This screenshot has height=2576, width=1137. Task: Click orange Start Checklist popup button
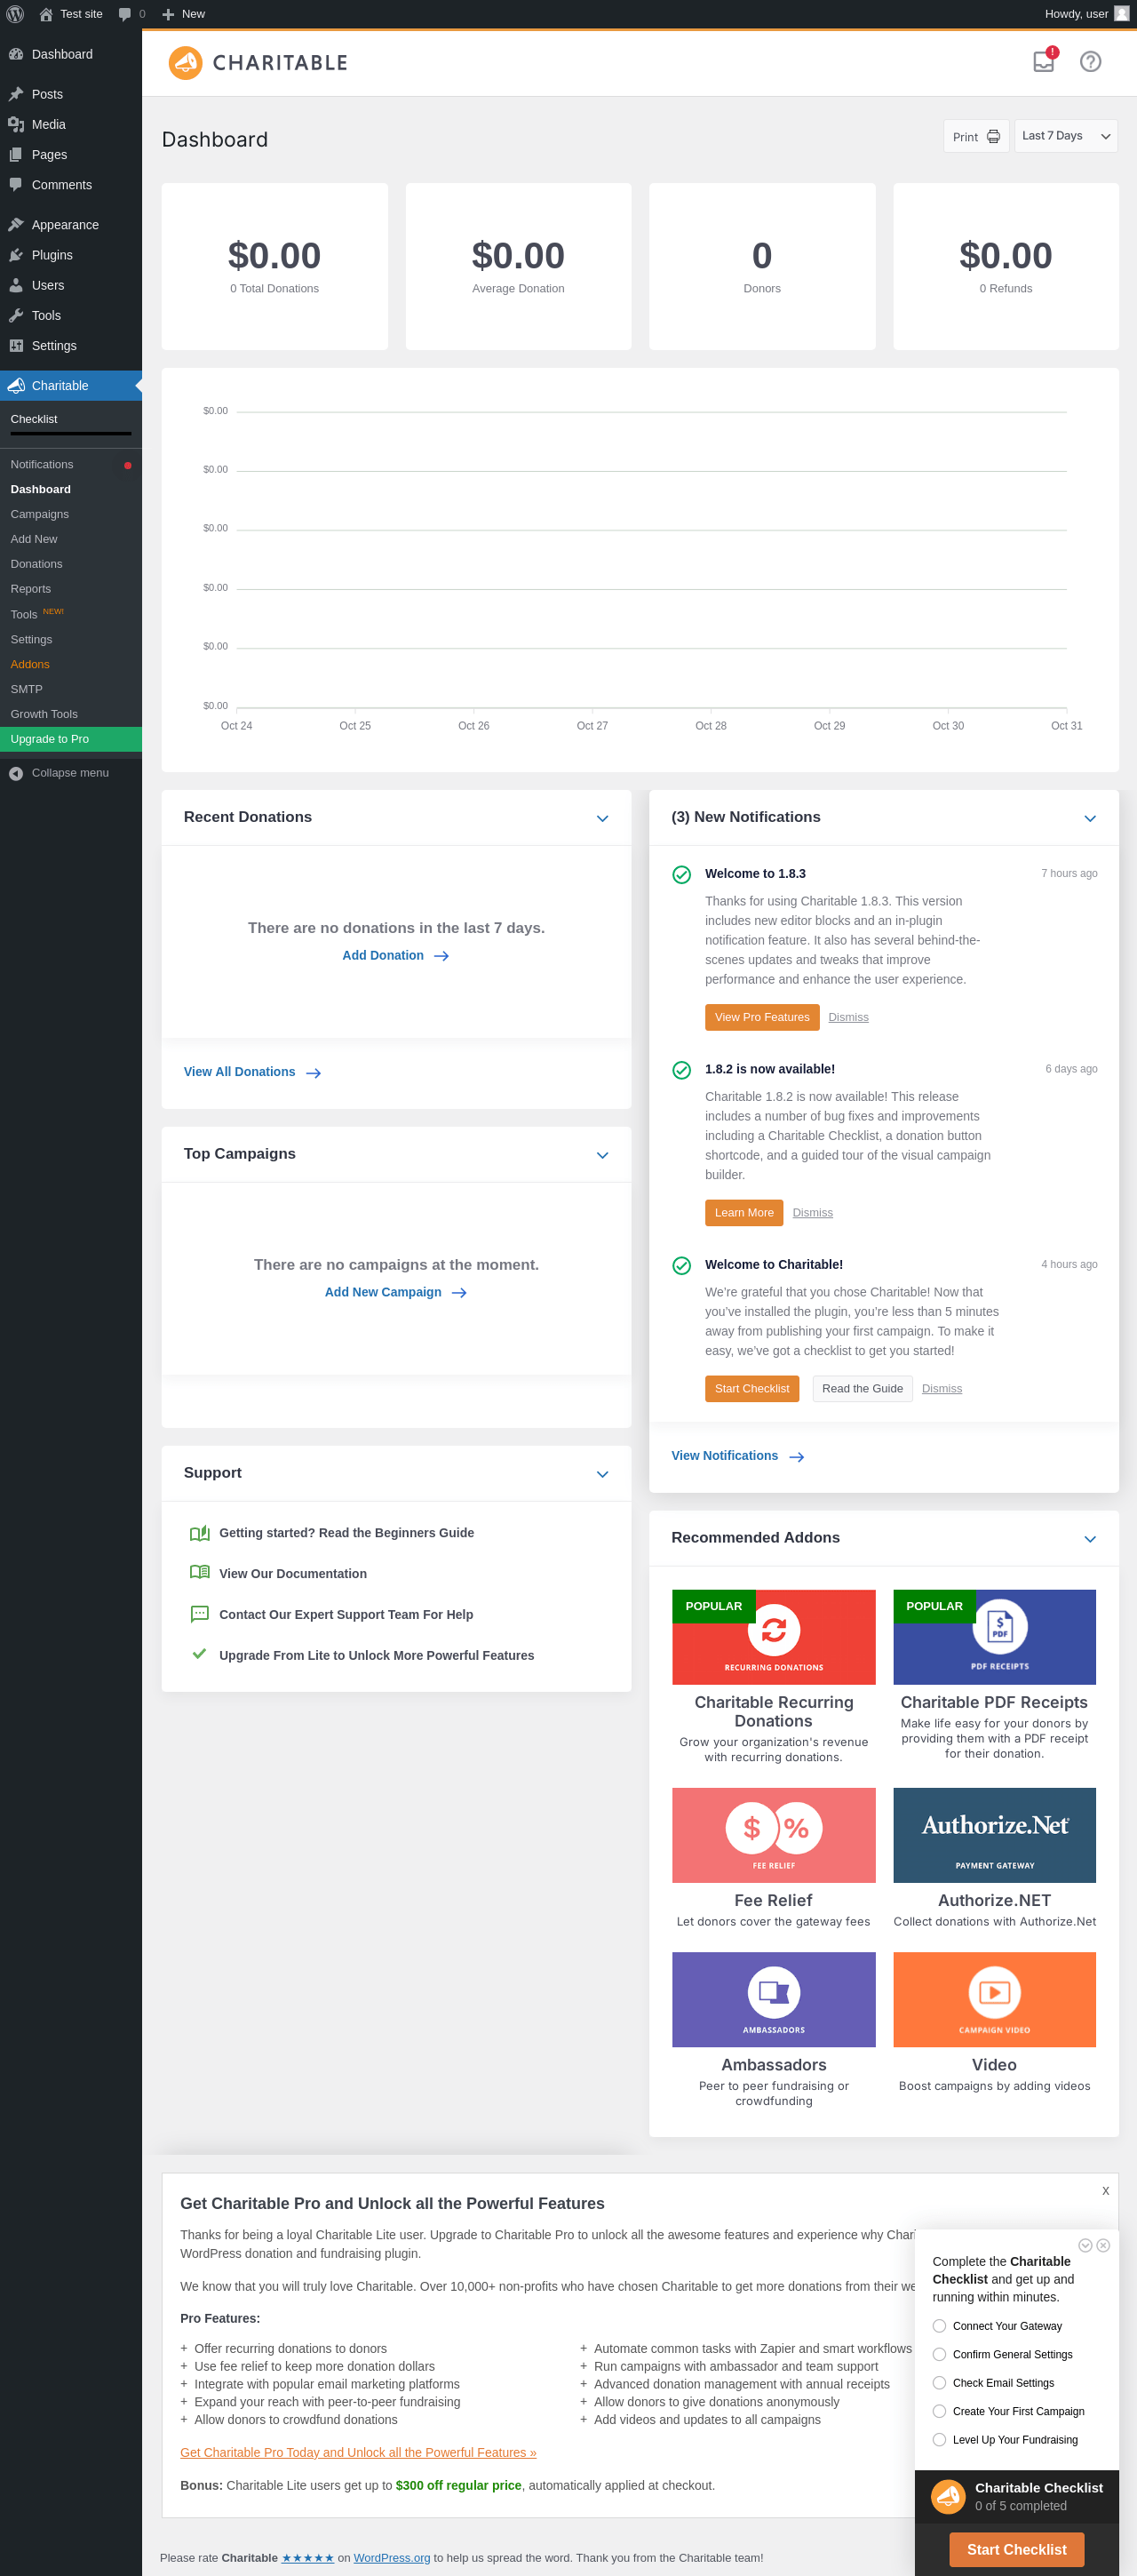[x=1016, y=2550]
